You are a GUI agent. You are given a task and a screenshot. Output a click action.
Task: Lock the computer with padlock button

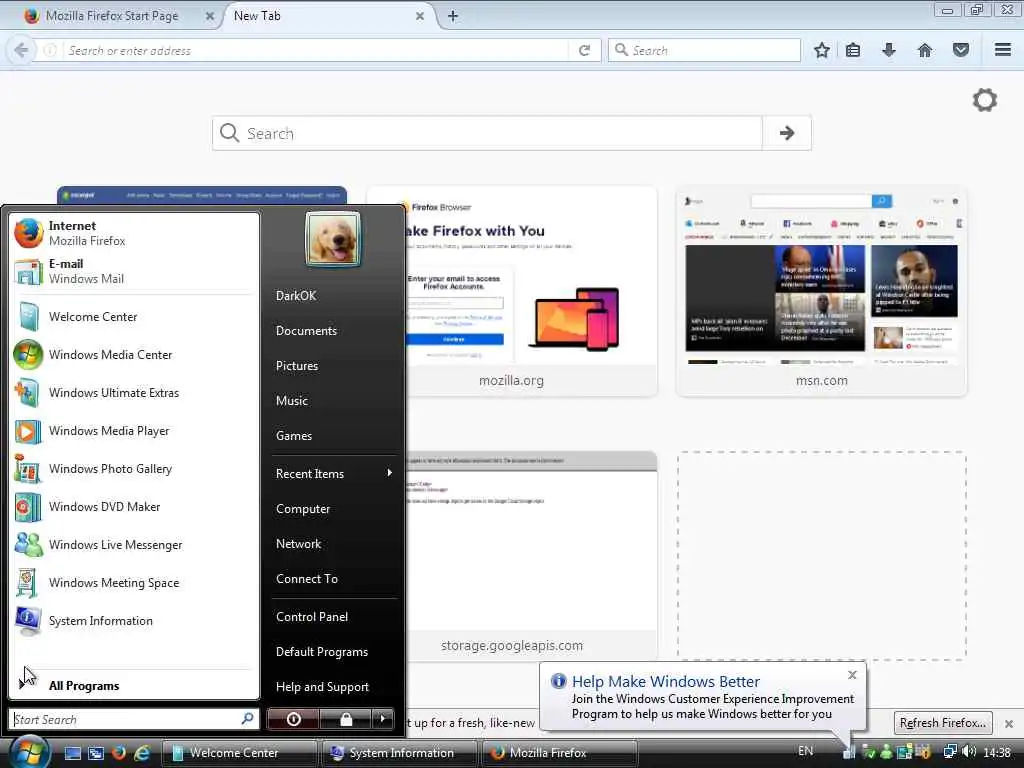tap(345, 719)
